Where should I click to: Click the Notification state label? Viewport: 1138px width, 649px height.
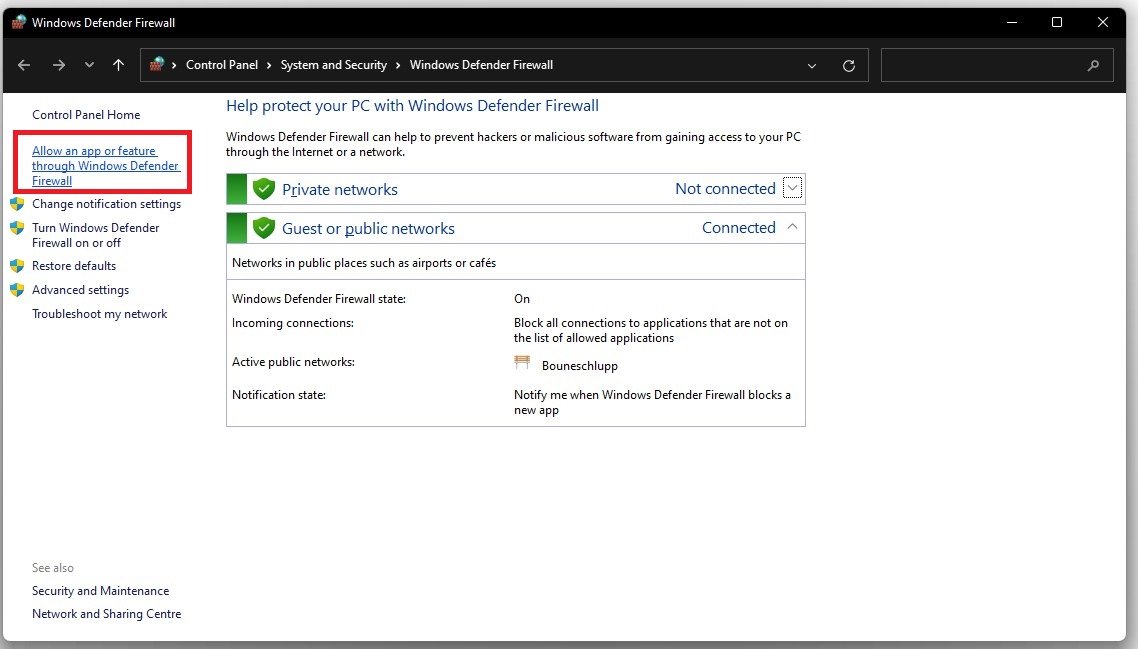[x=279, y=395]
